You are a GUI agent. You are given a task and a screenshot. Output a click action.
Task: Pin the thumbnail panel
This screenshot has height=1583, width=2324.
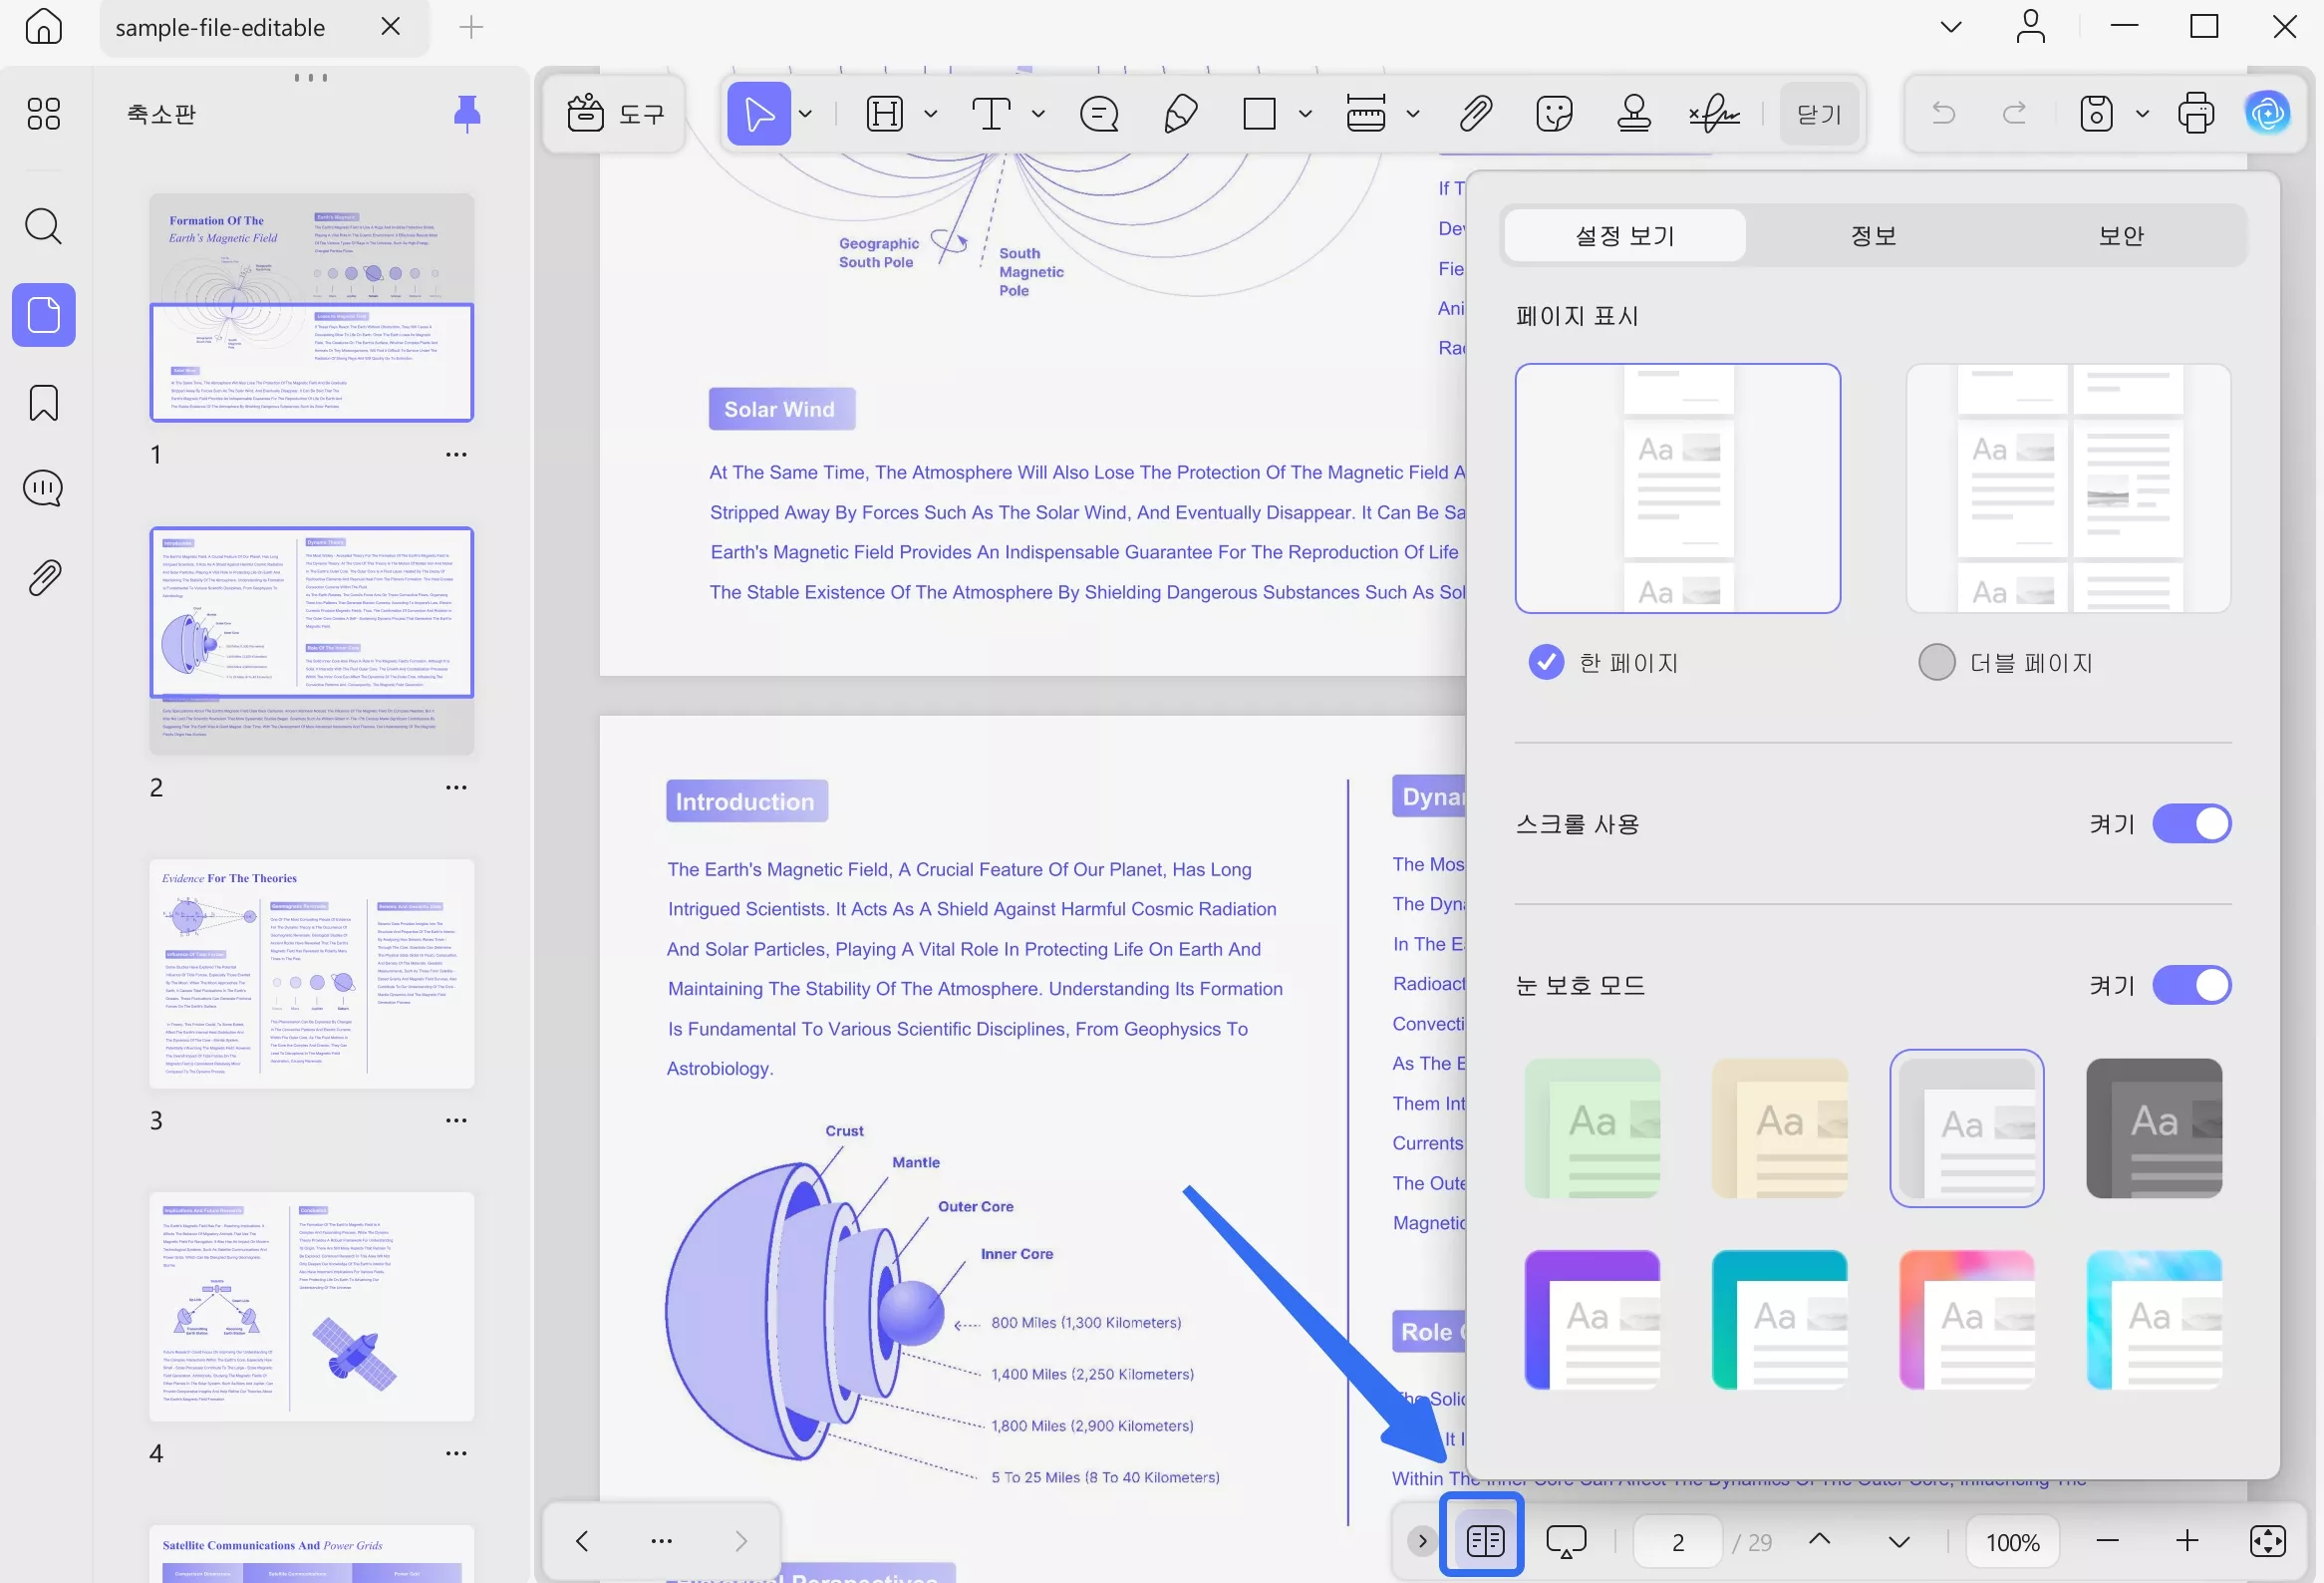467,114
